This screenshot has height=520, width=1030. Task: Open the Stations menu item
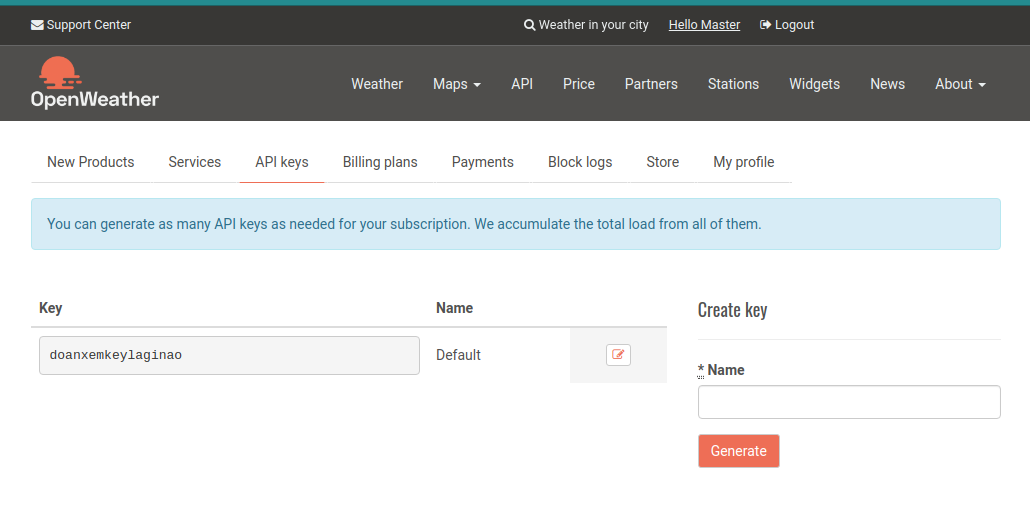pyautogui.click(x=733, y=84)
